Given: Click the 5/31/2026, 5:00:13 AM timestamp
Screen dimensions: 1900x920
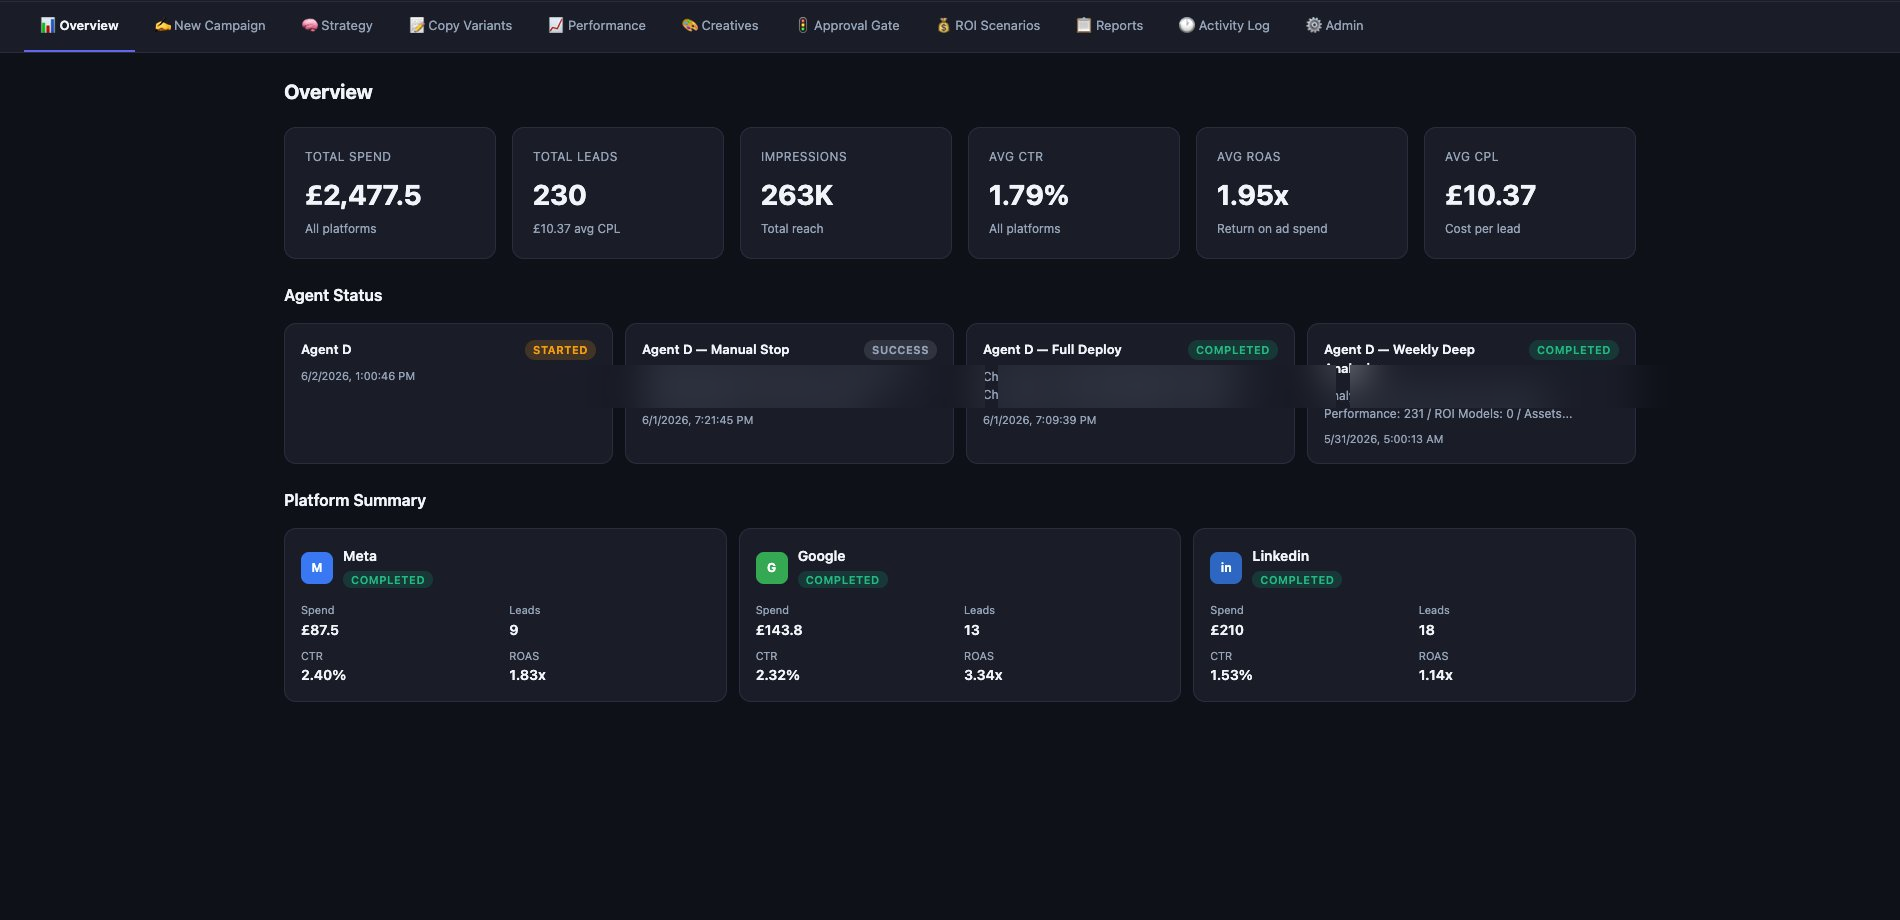Looking at the screenshot, I should [x=1384, y=439].
